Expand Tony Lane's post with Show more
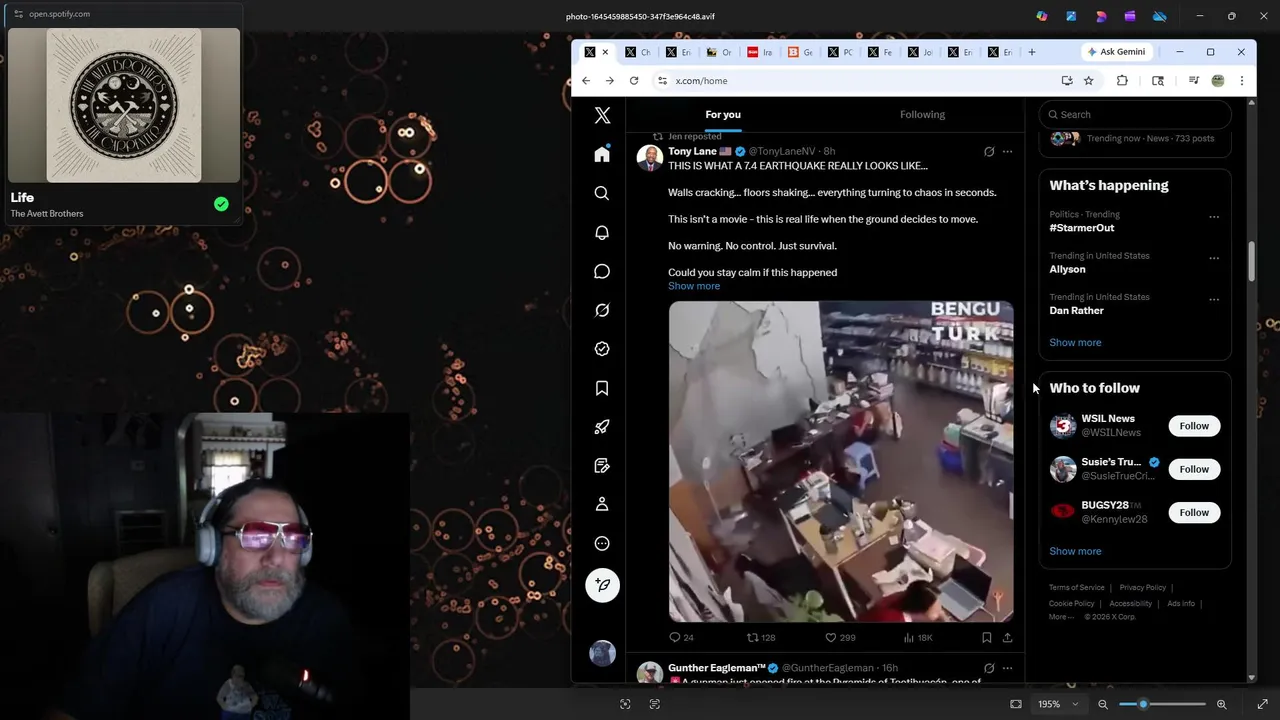 pyautogui.click(x=694, y=286)
